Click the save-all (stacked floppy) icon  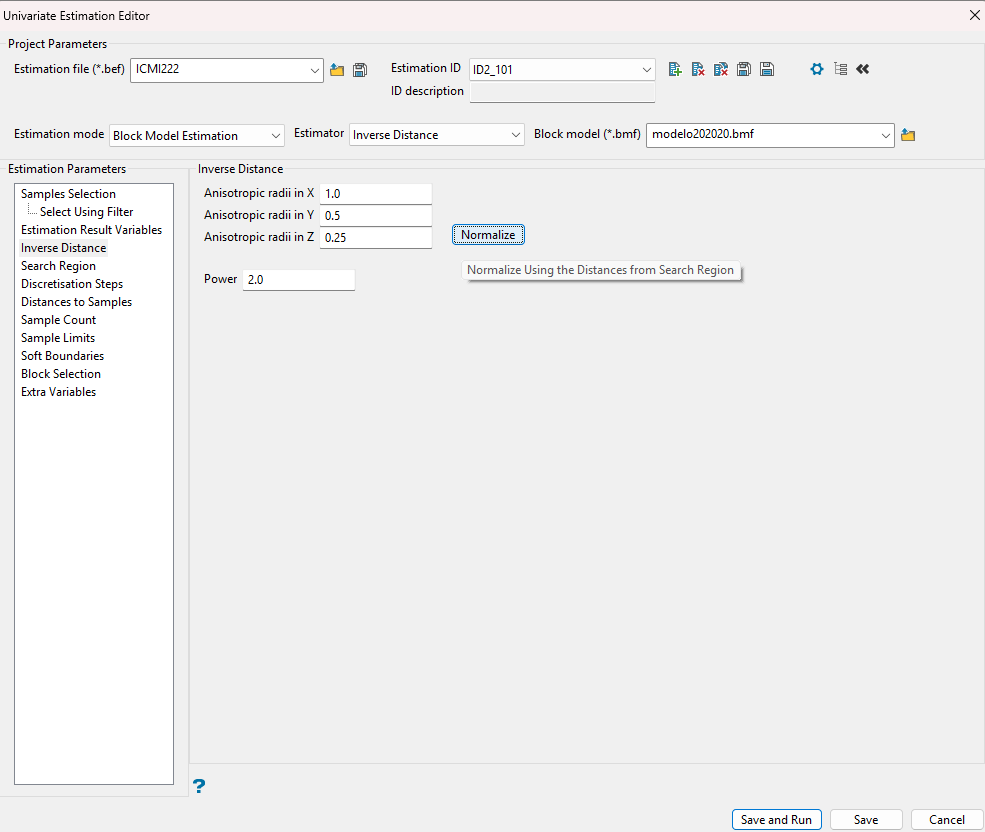point(744,69)
